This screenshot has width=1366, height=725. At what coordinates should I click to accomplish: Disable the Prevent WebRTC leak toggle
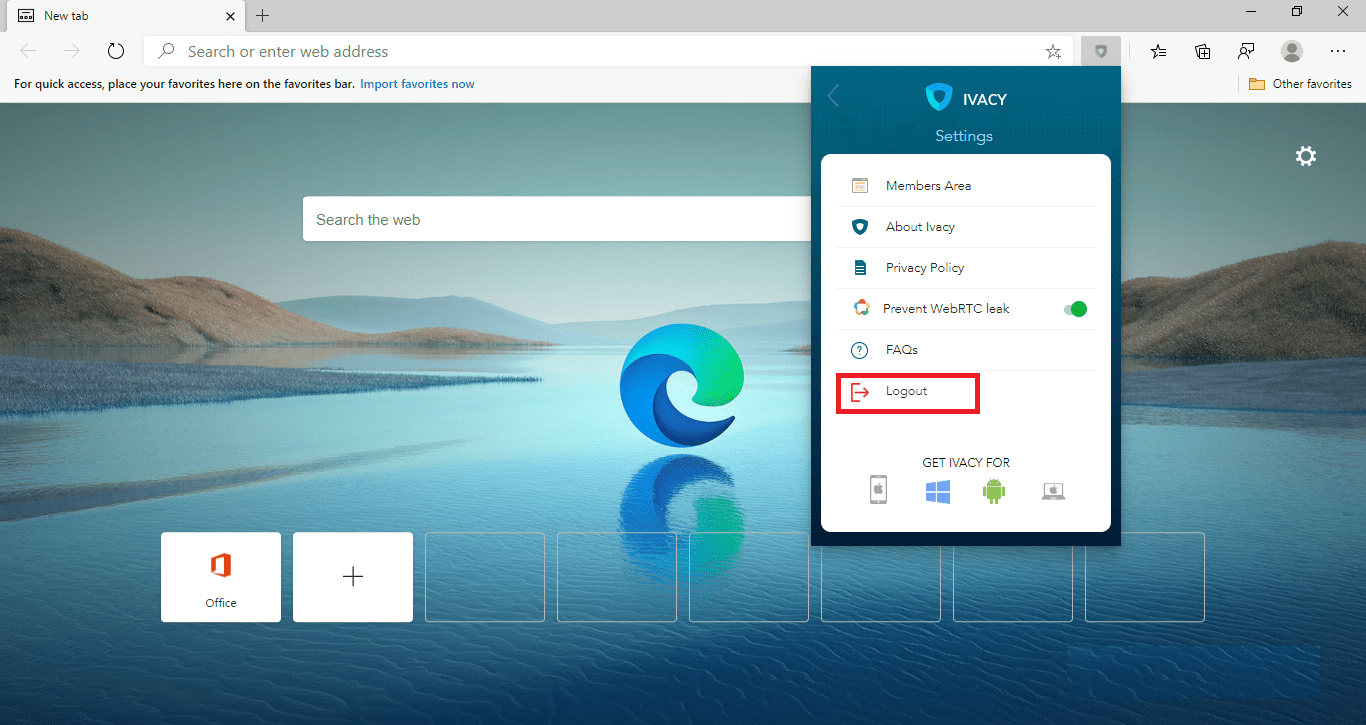point(1074,308)
